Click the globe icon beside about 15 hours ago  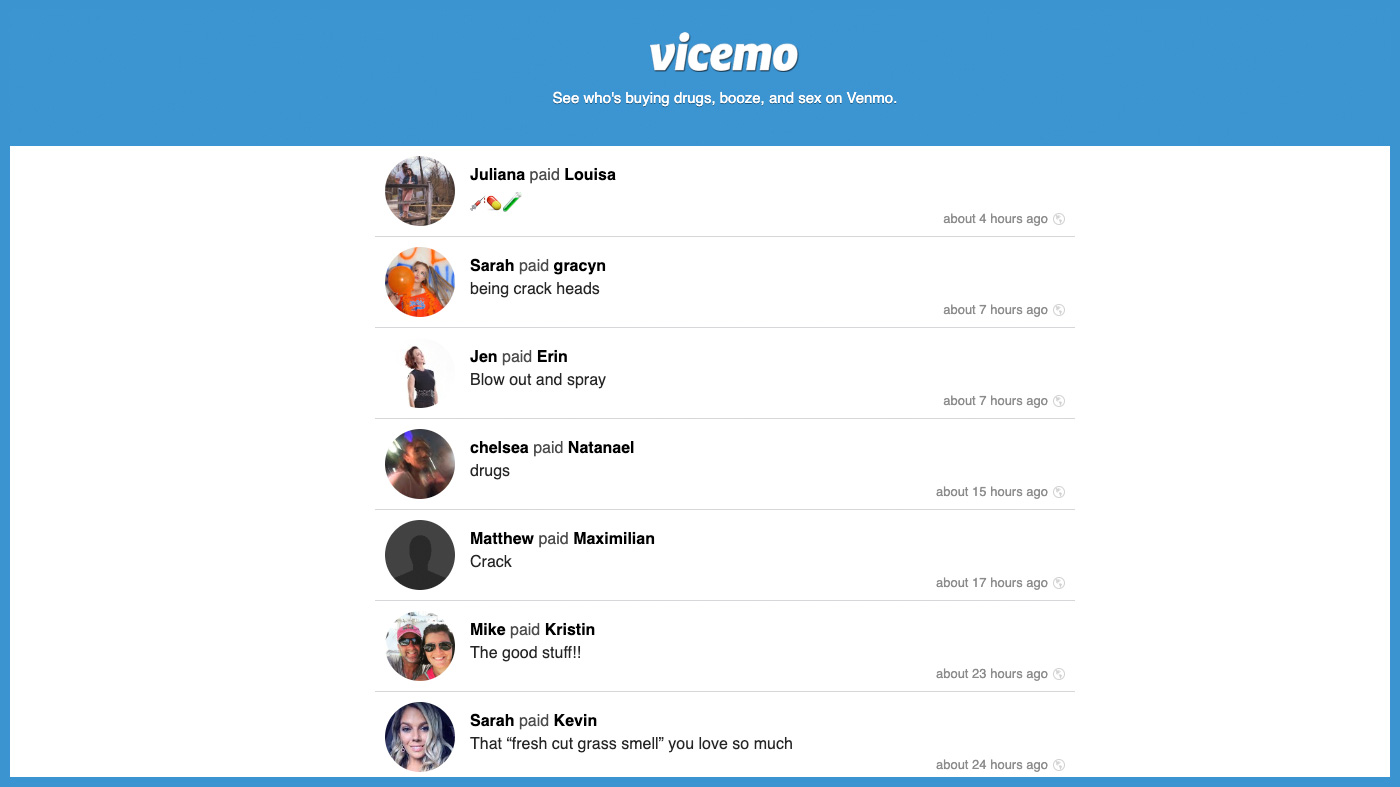pyautogui.click(x=1059, y=492)
